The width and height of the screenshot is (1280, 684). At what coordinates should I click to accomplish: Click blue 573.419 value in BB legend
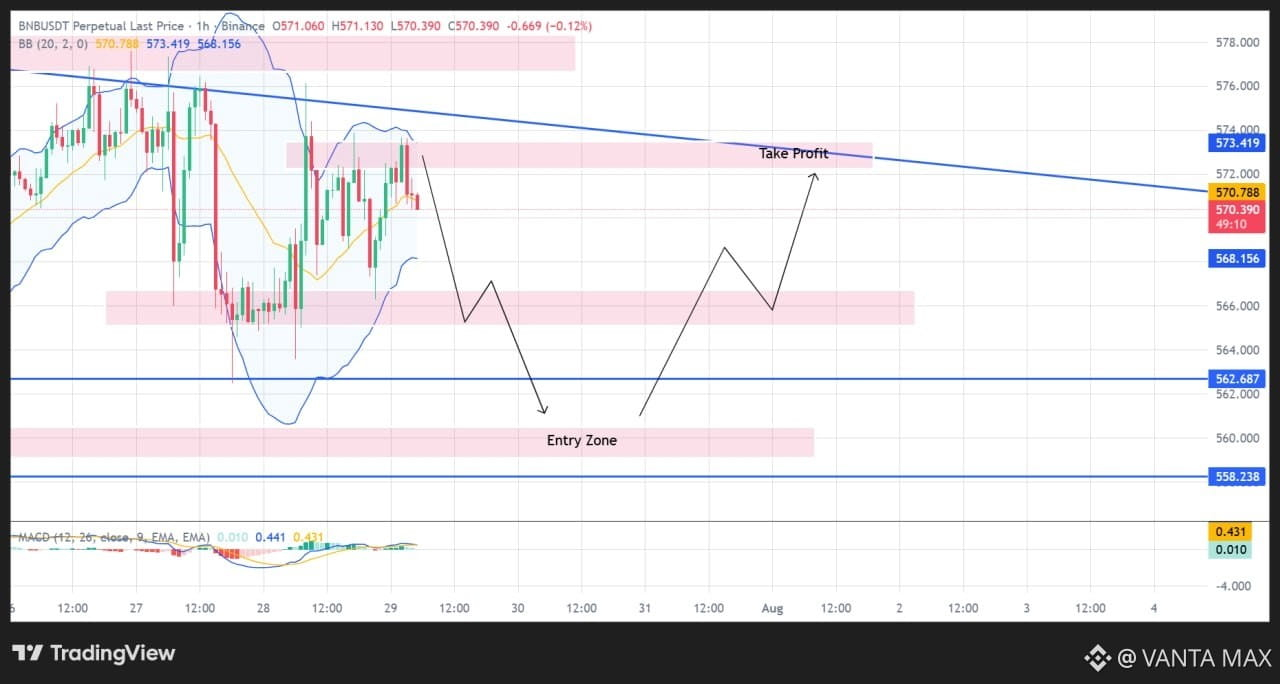168,44
